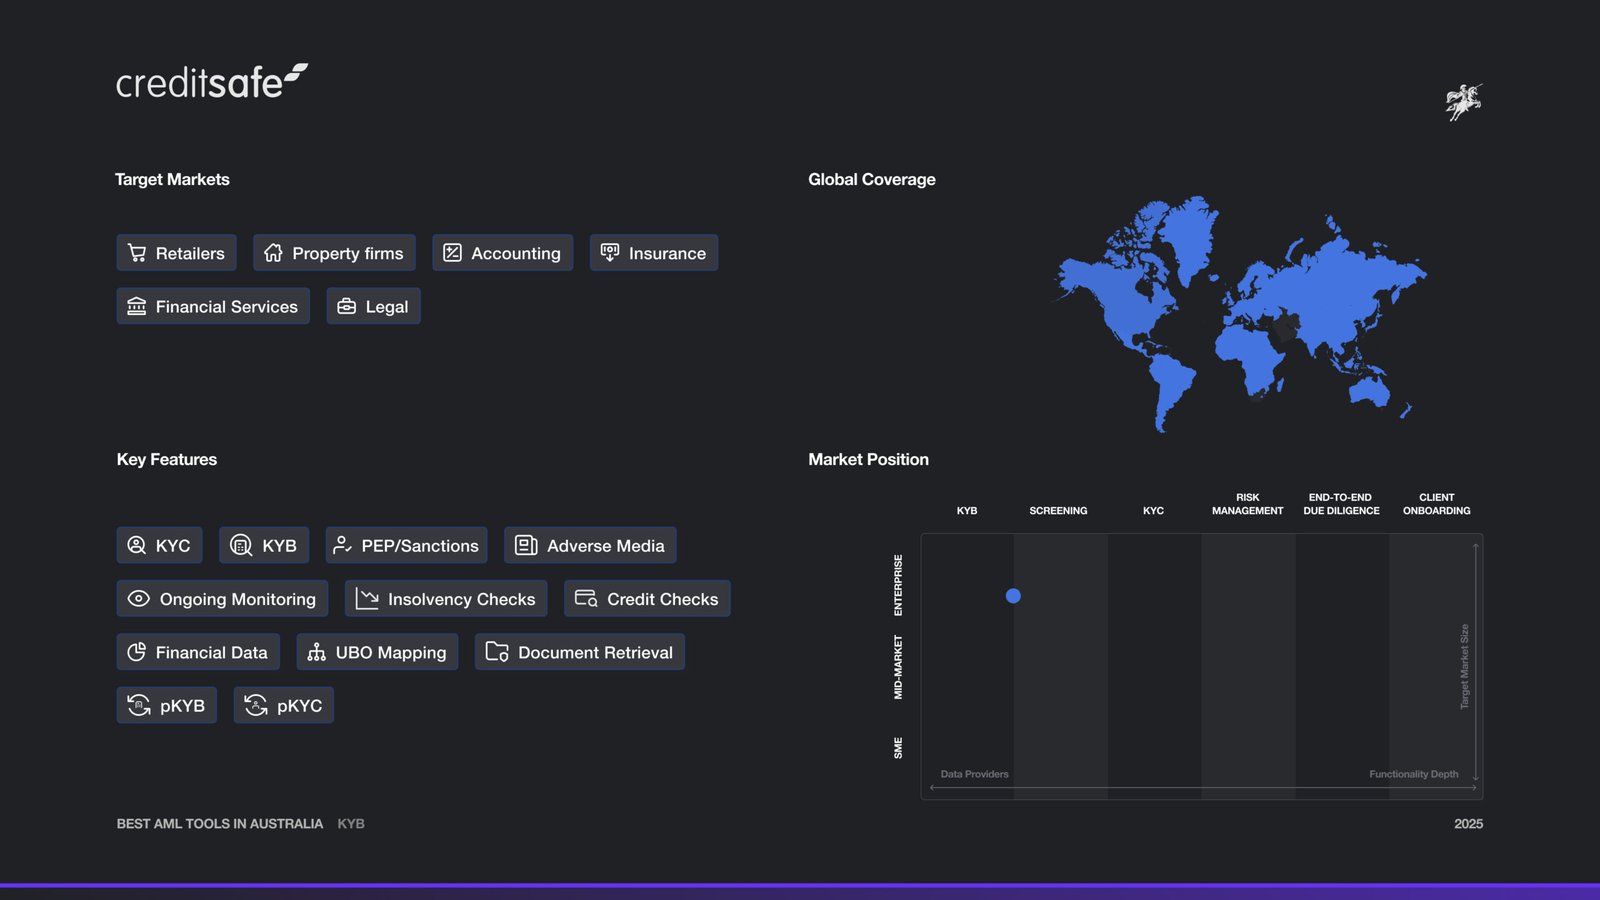
Task: Click the Key Features heading
Action: click(167, 459)
